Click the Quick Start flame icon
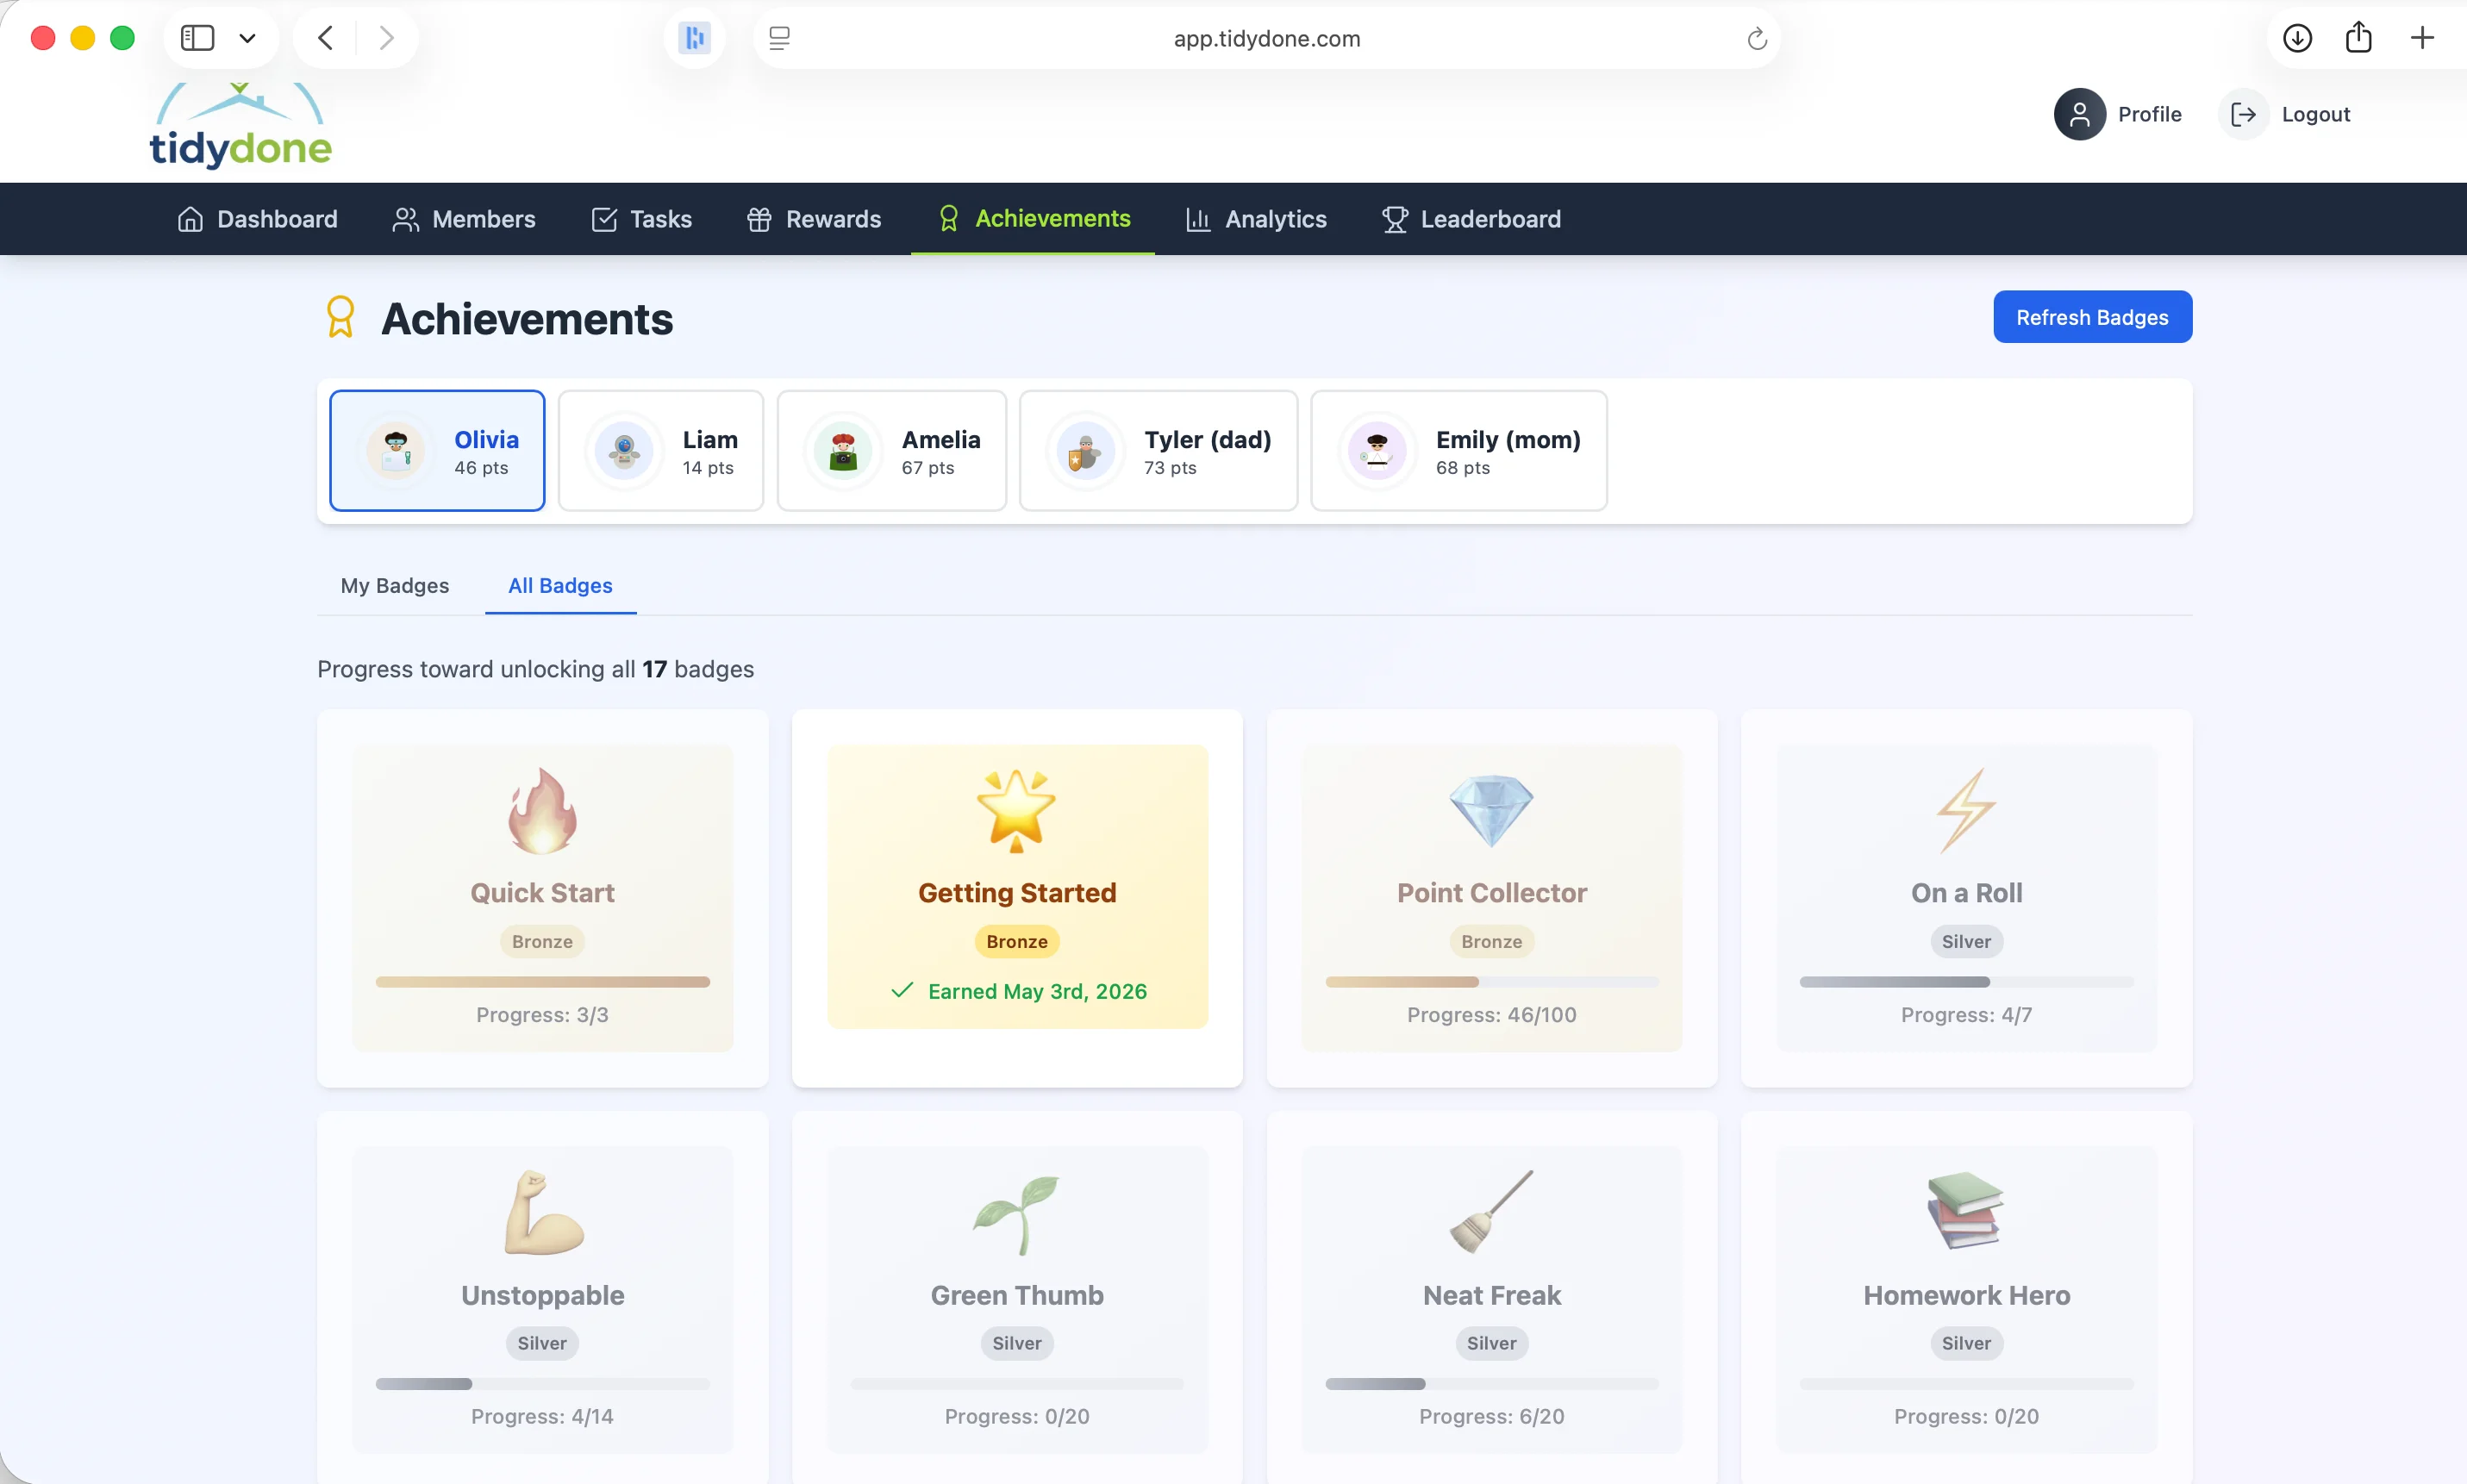The height and width of the screenshot is (1484, 2467). point(542,810)
